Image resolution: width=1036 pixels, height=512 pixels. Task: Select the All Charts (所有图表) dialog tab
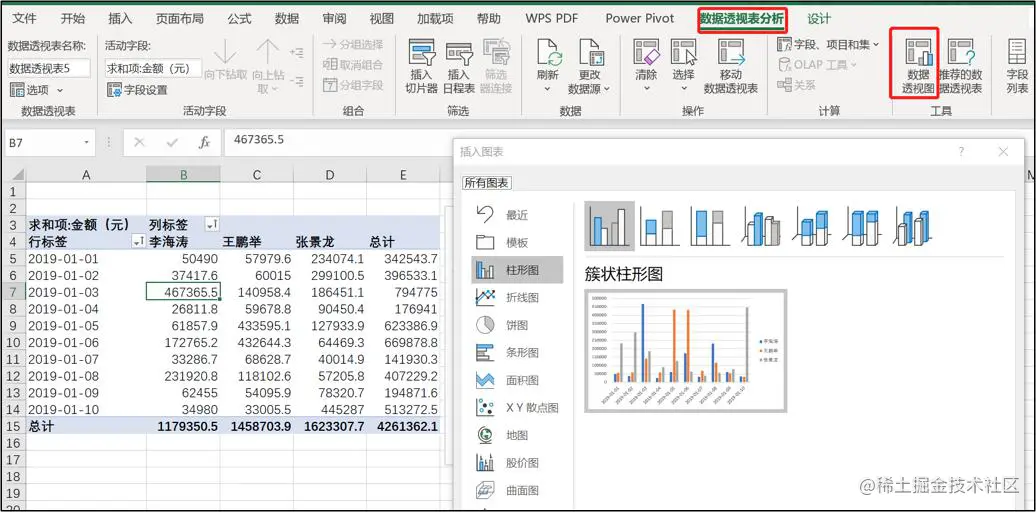(x=487, y=183)
